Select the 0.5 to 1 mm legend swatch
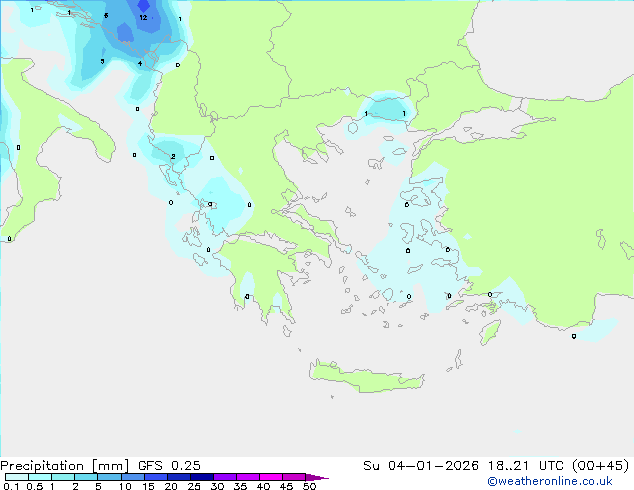This screenshot has height=490, width=634. (x=40, y=477)
